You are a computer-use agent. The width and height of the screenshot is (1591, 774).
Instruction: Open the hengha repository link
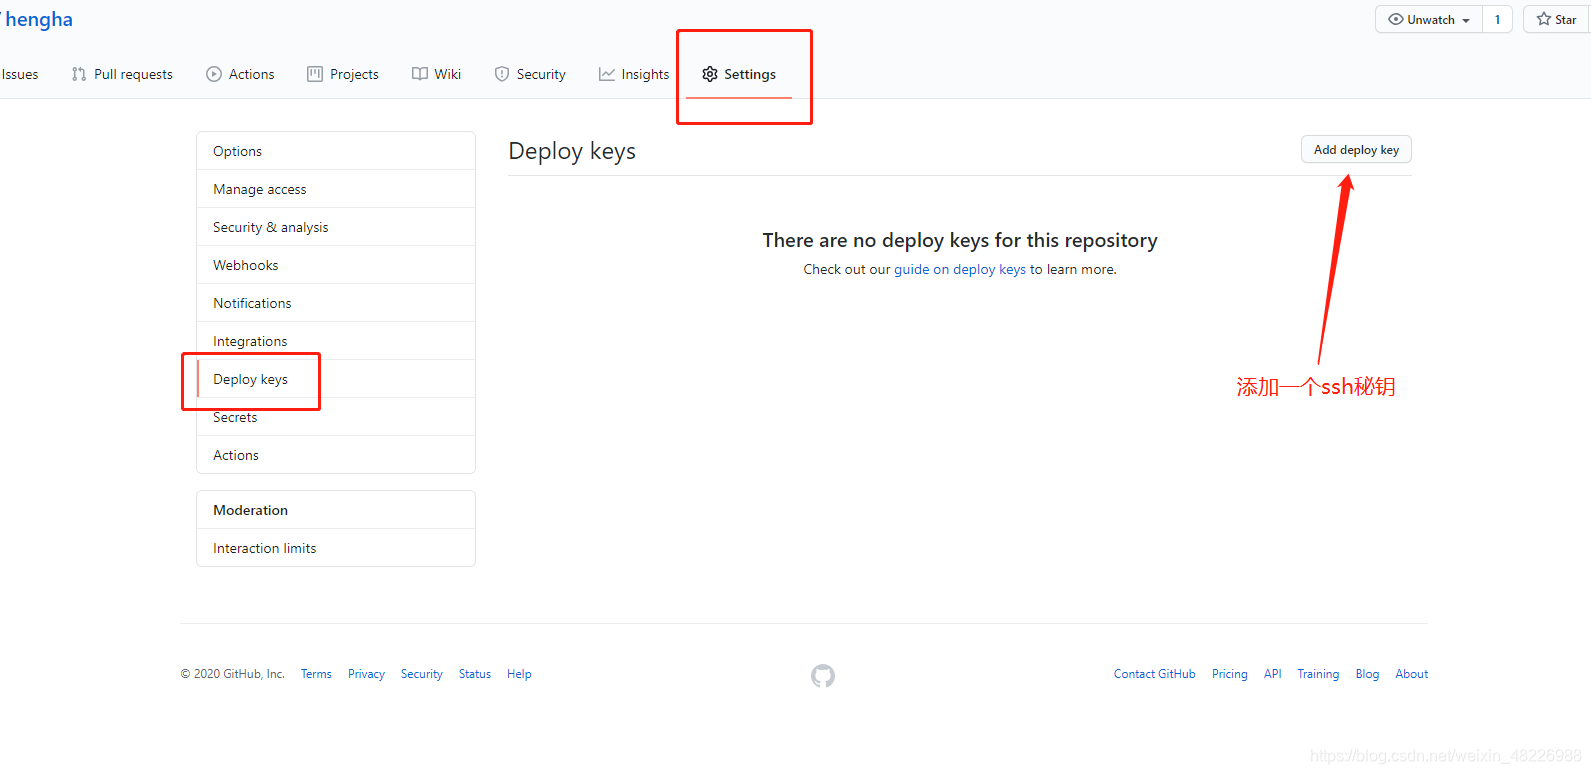pyautogui.click(x=39, y=20)
